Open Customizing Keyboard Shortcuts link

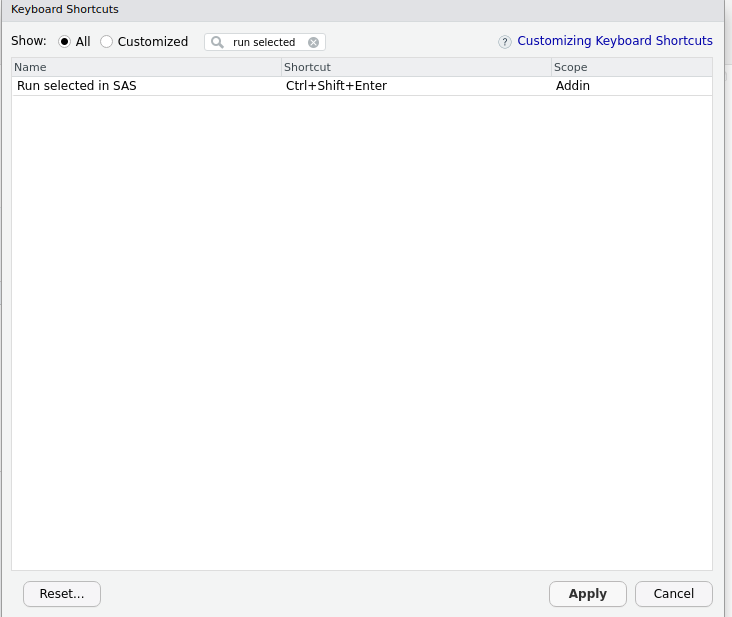coord(615,41)
